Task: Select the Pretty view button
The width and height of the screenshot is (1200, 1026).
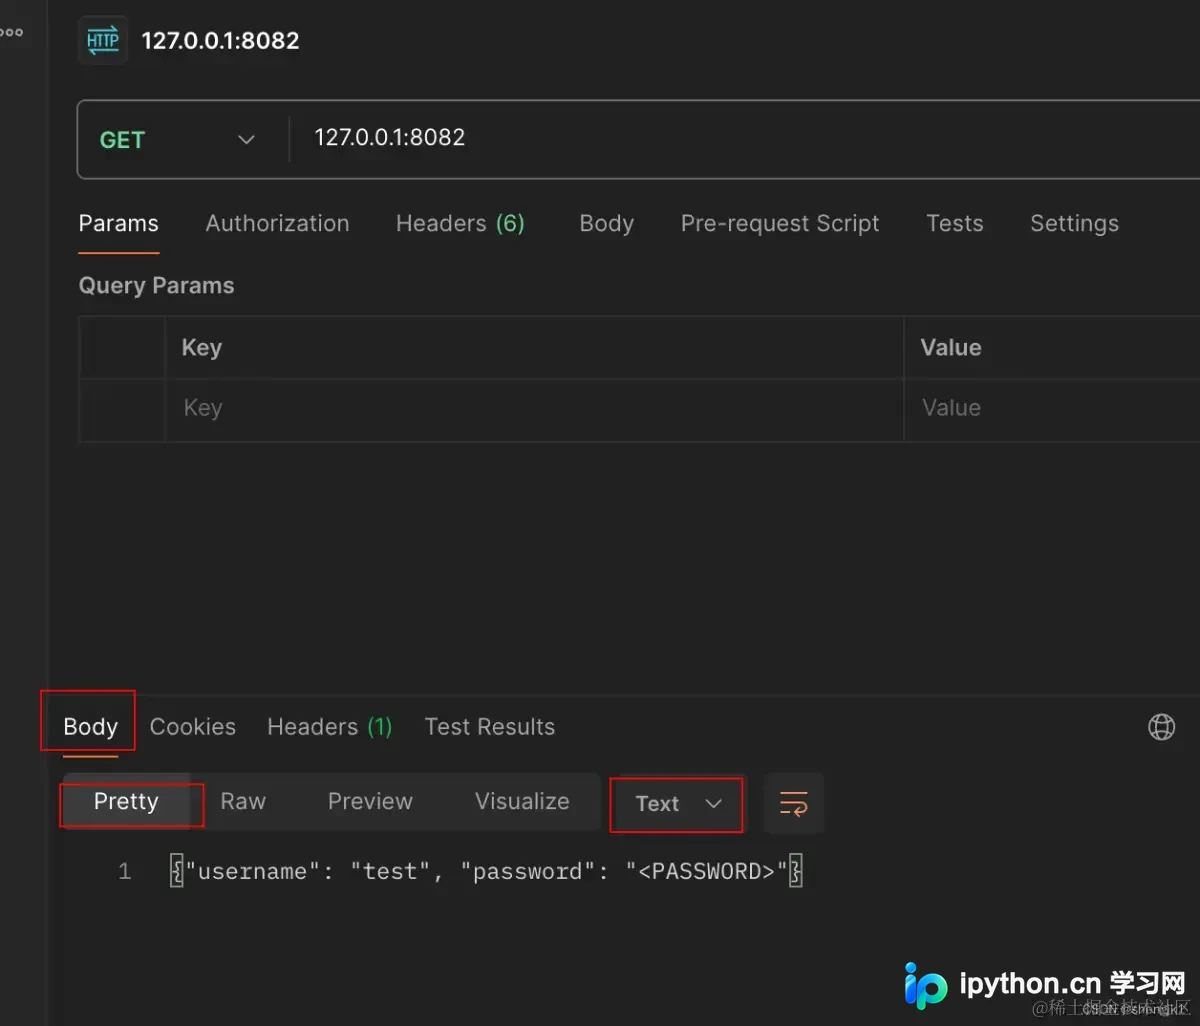Action: click(126, 802)
